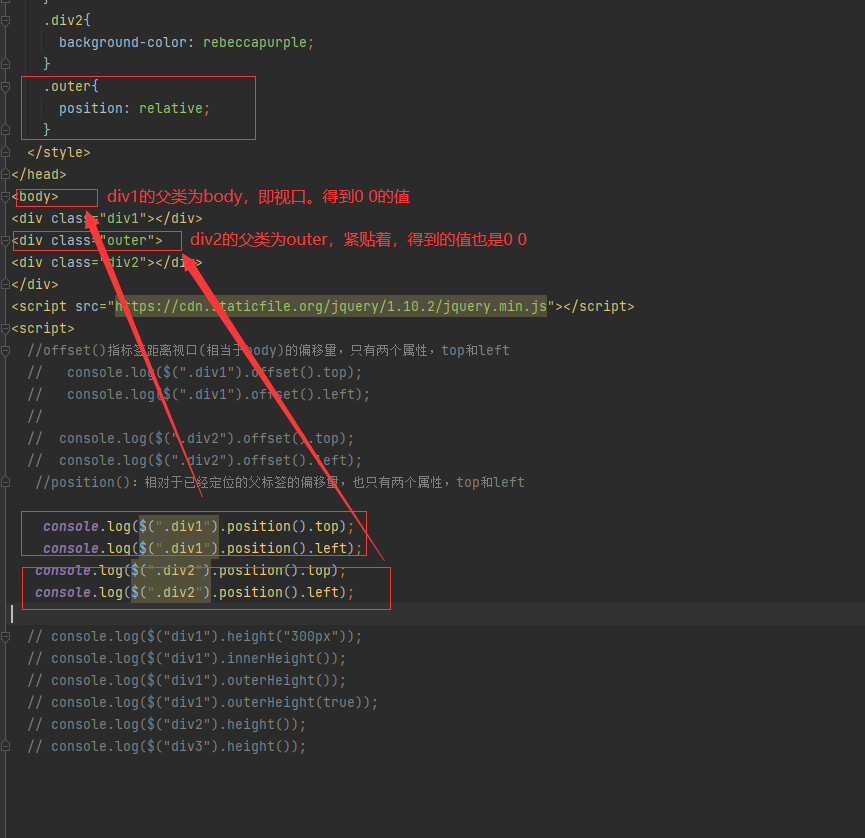Click the .div1 position().top log line
The image size is (865, 838).
click(199, 526)
